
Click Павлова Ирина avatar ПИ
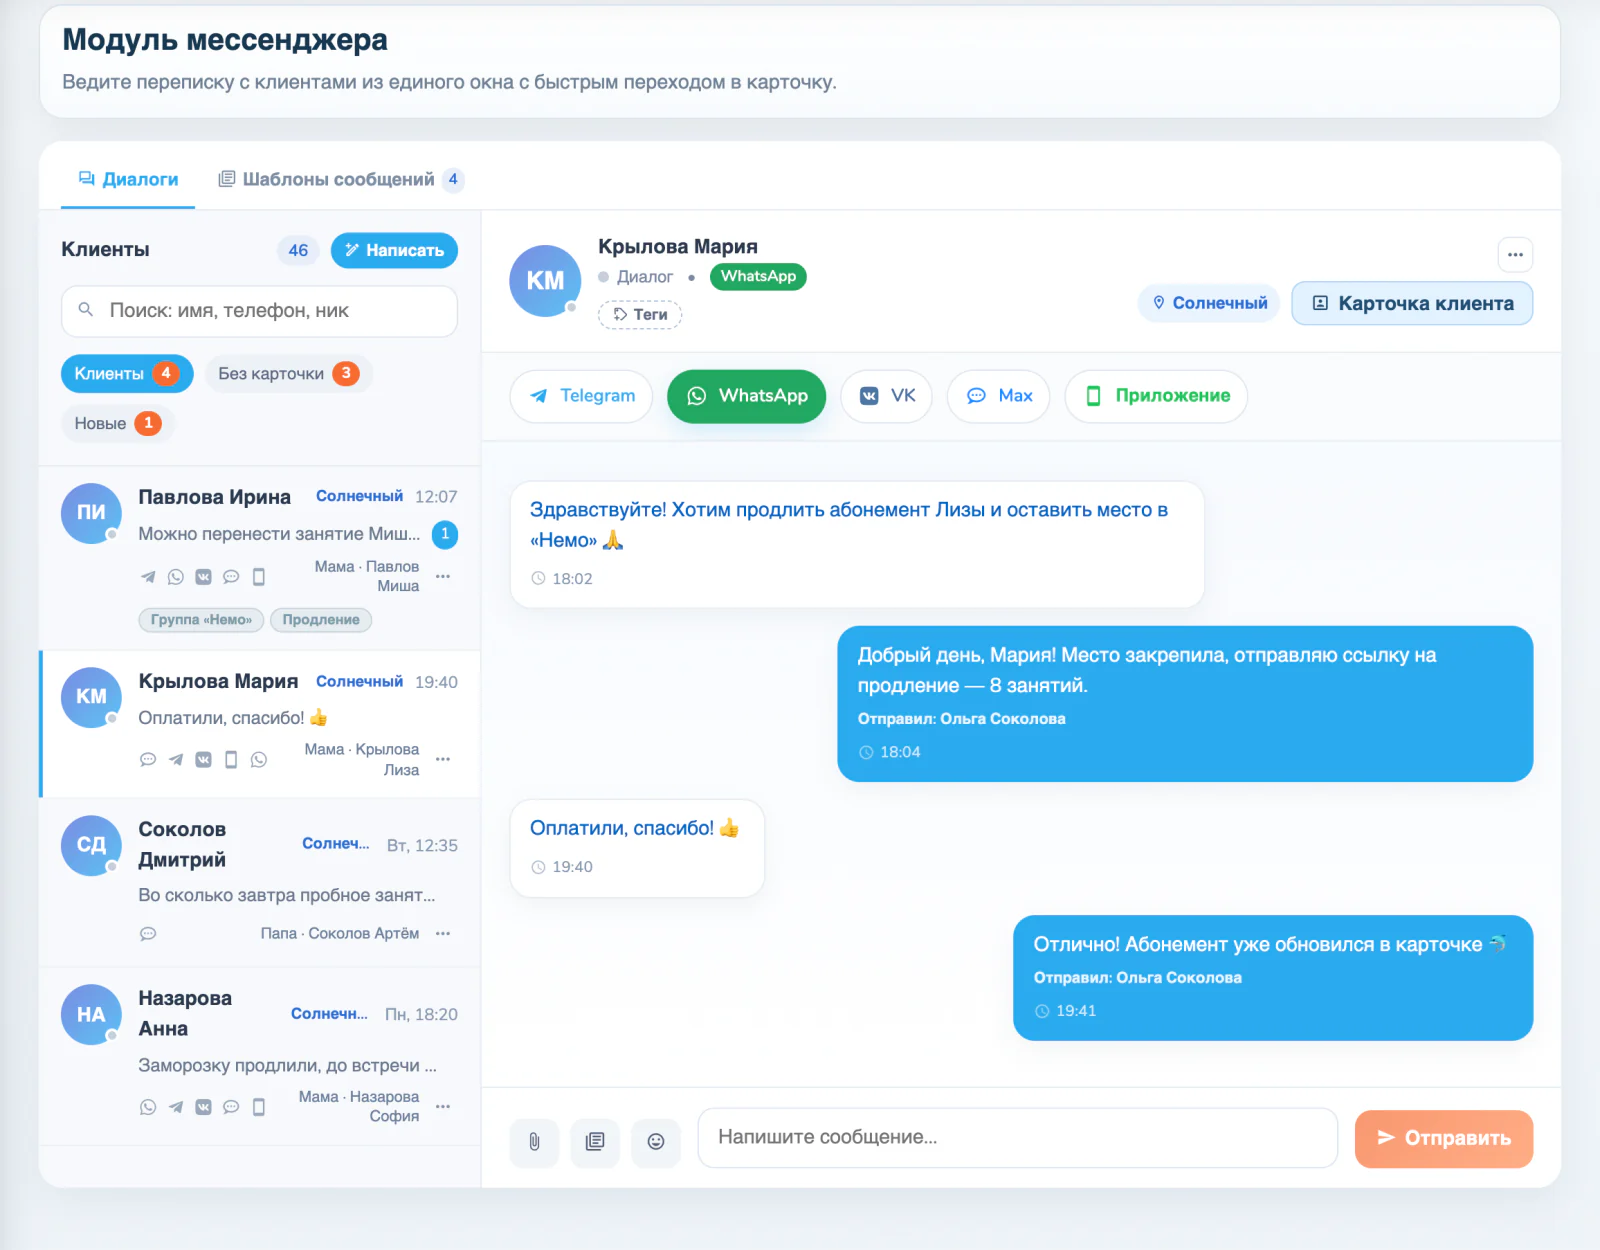[91, 512]
